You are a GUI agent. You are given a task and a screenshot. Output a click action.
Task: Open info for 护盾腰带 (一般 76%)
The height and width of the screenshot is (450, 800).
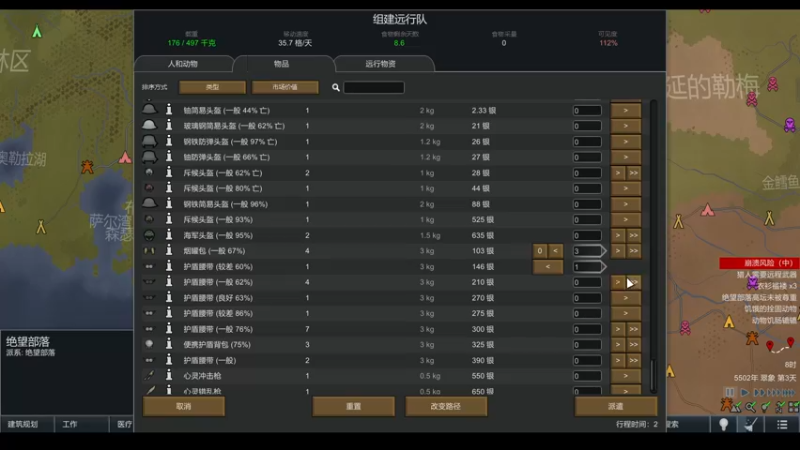coord(169,329)
